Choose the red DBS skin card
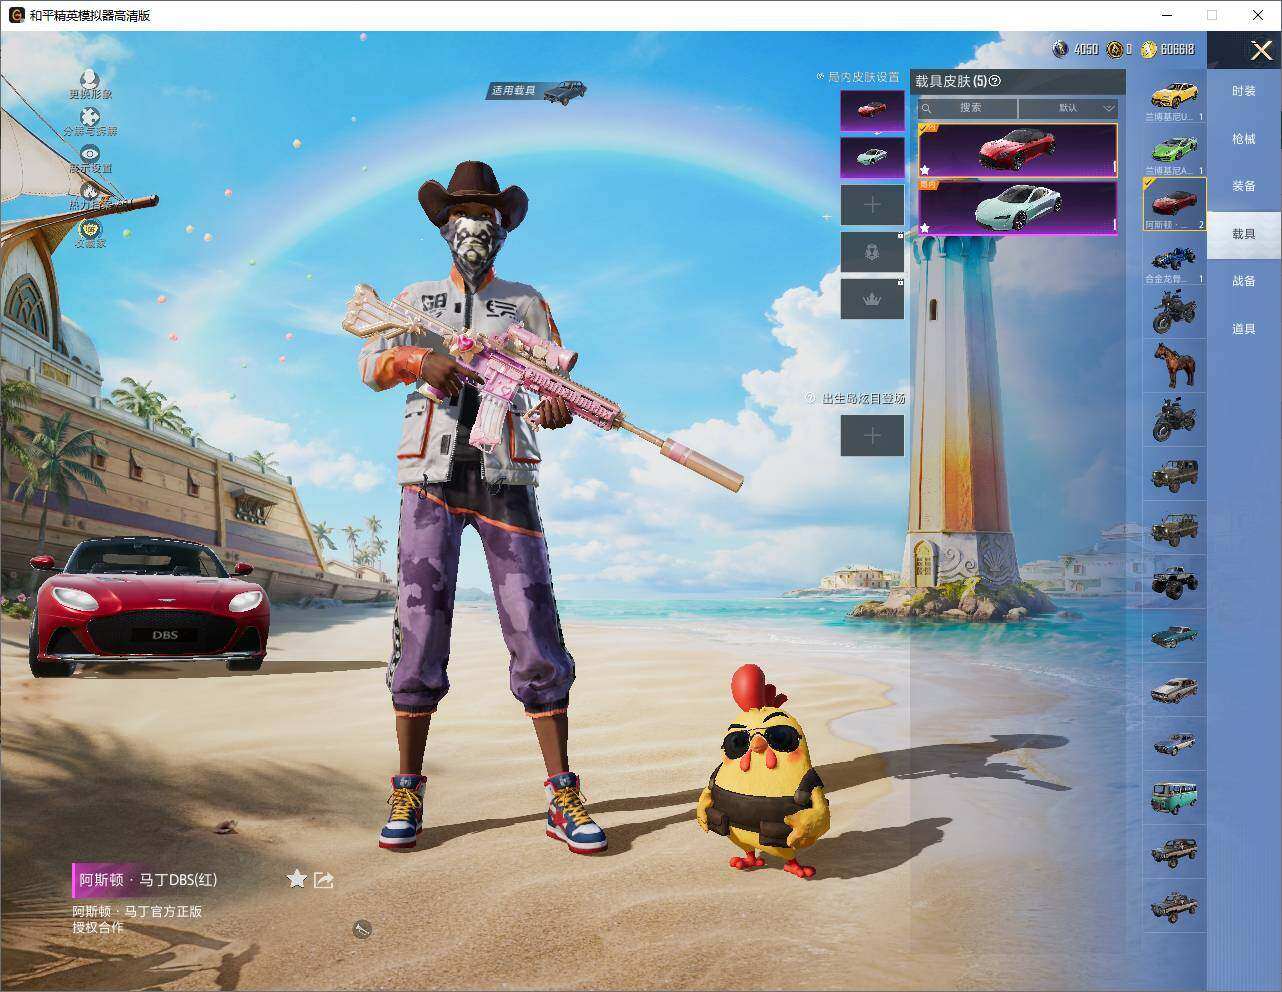The height and width of the screenshot is (992, 1282). pyautogui.click(x=1017, y=150)
